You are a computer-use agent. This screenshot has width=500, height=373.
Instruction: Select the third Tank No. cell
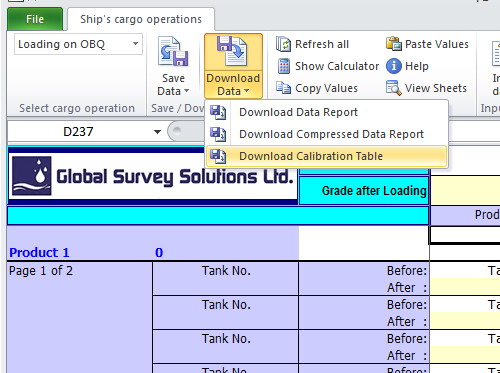tap(226, 347)
